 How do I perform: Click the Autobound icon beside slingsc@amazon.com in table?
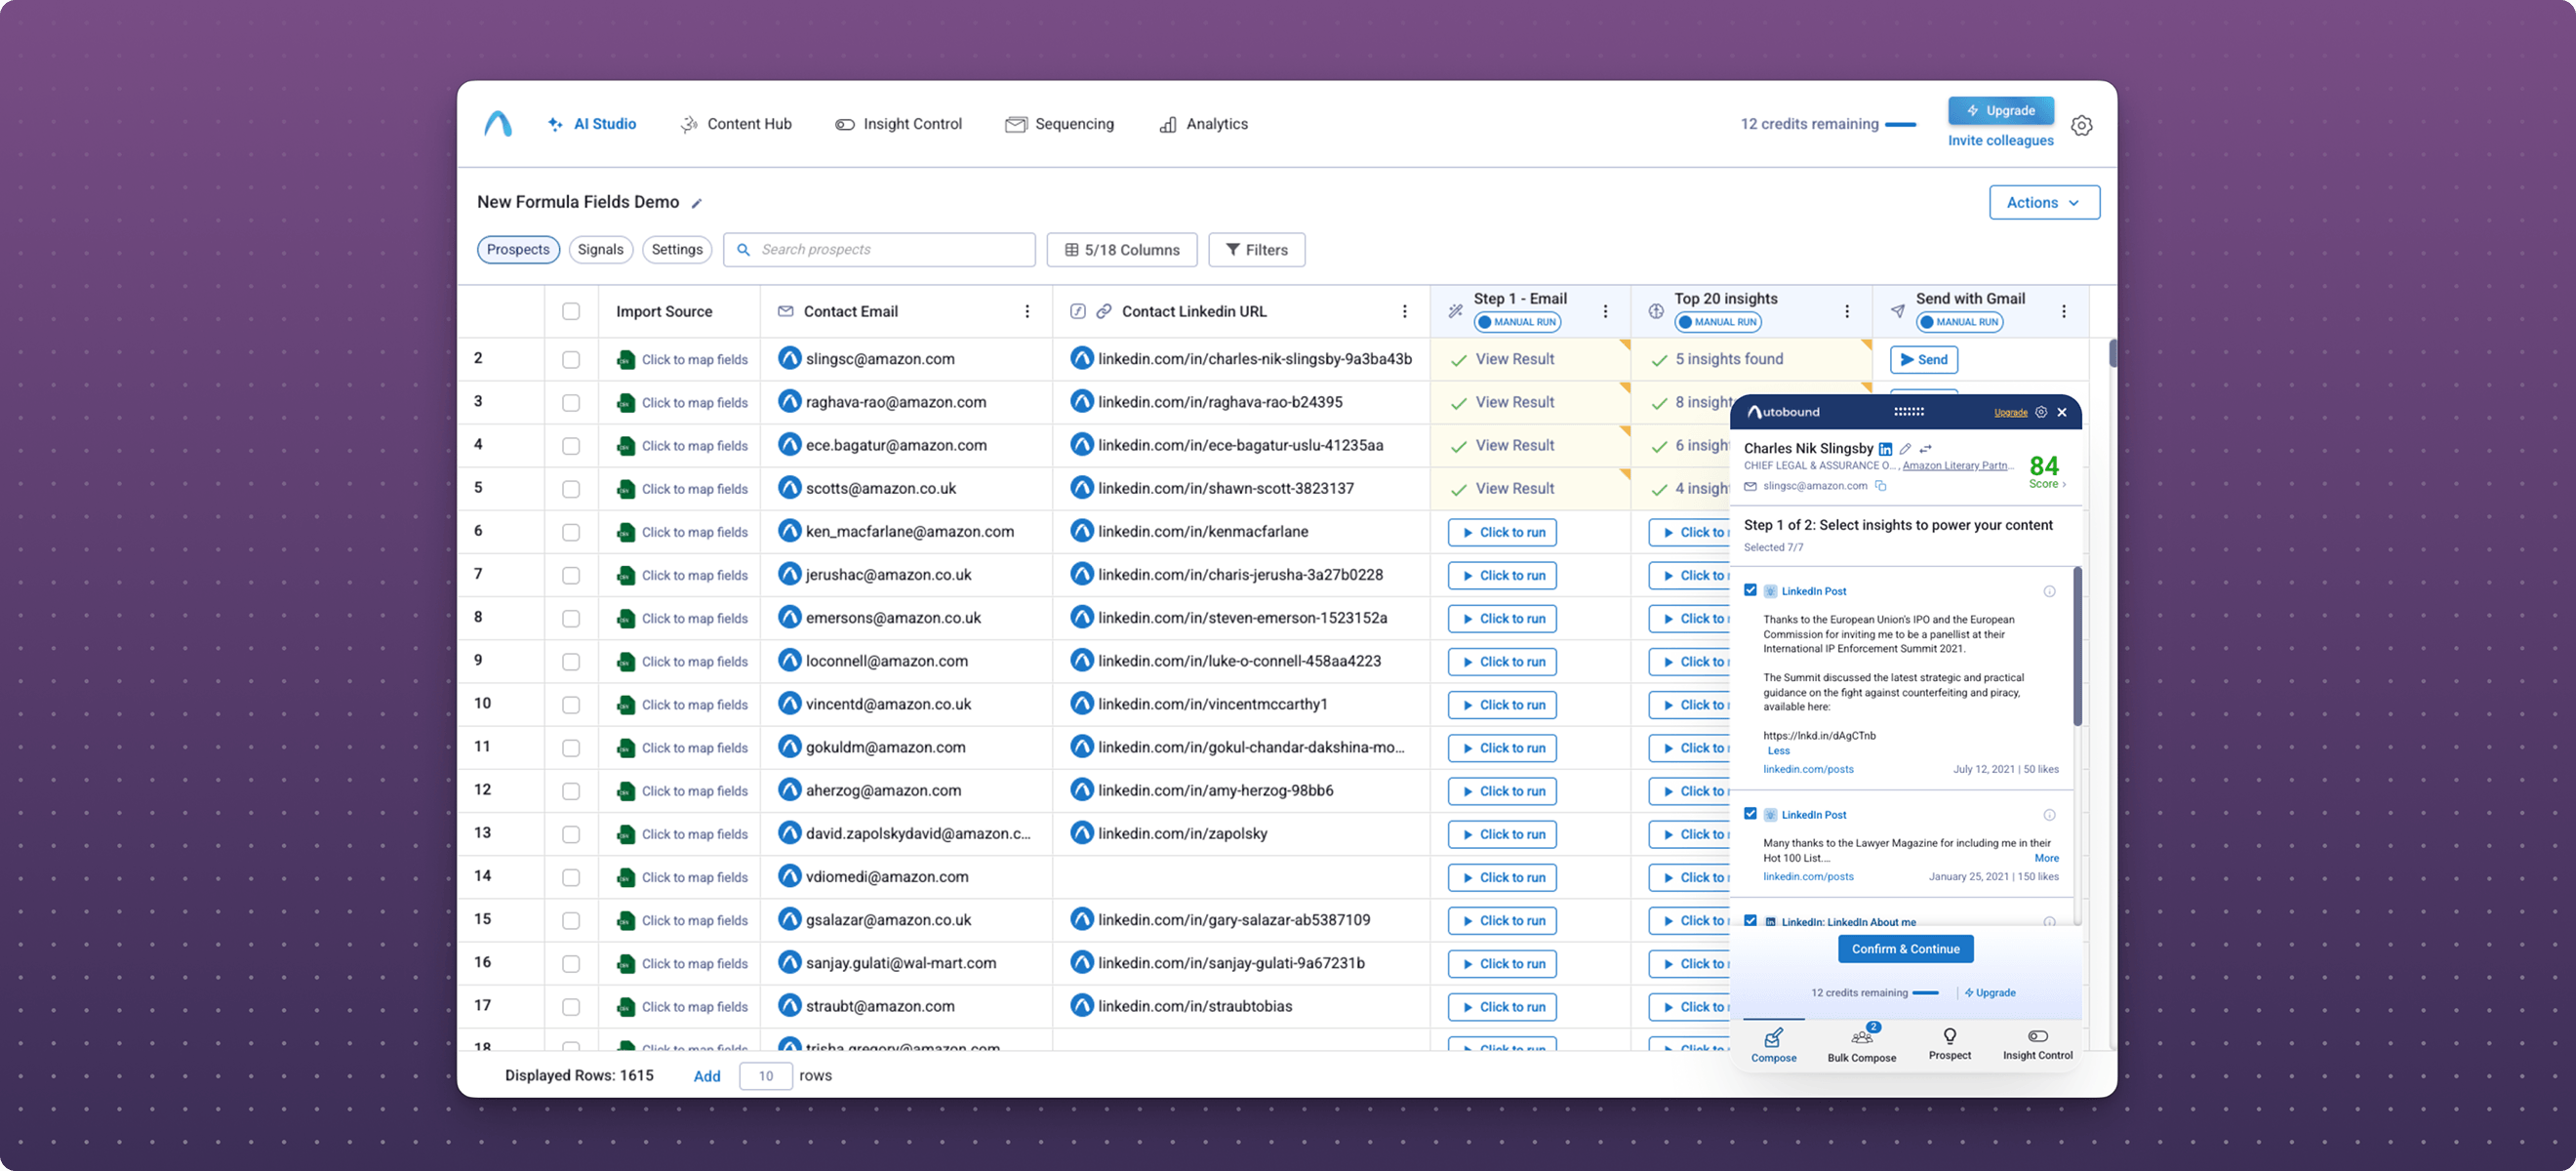pyautogui.click(x=790, y=359)
